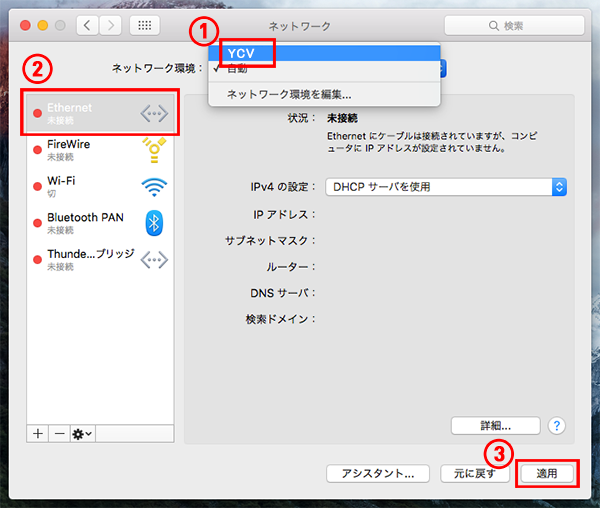Click the ルーター label
This screenshot has height=508, width=600.
pyautogui.click(x=291, y=267)
